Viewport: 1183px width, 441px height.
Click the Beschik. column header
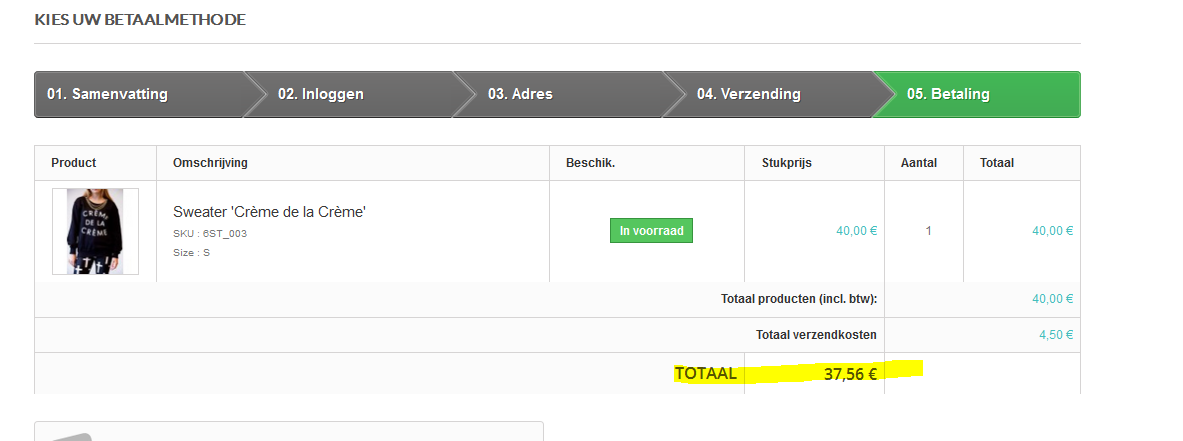590,163
